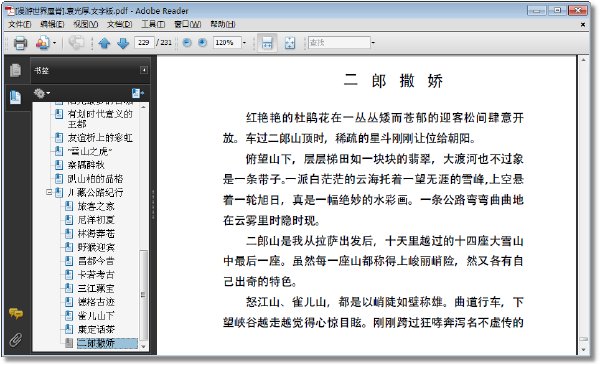Screen dimensions: 600x366
Task: Select the 旅客之家 bookmark
Action: tap(96, 206)
